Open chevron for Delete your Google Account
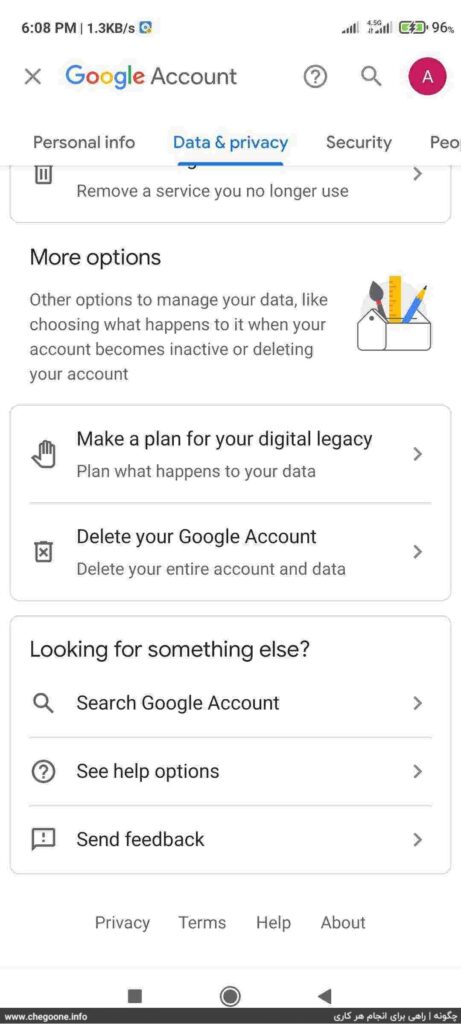 (418, 552)
